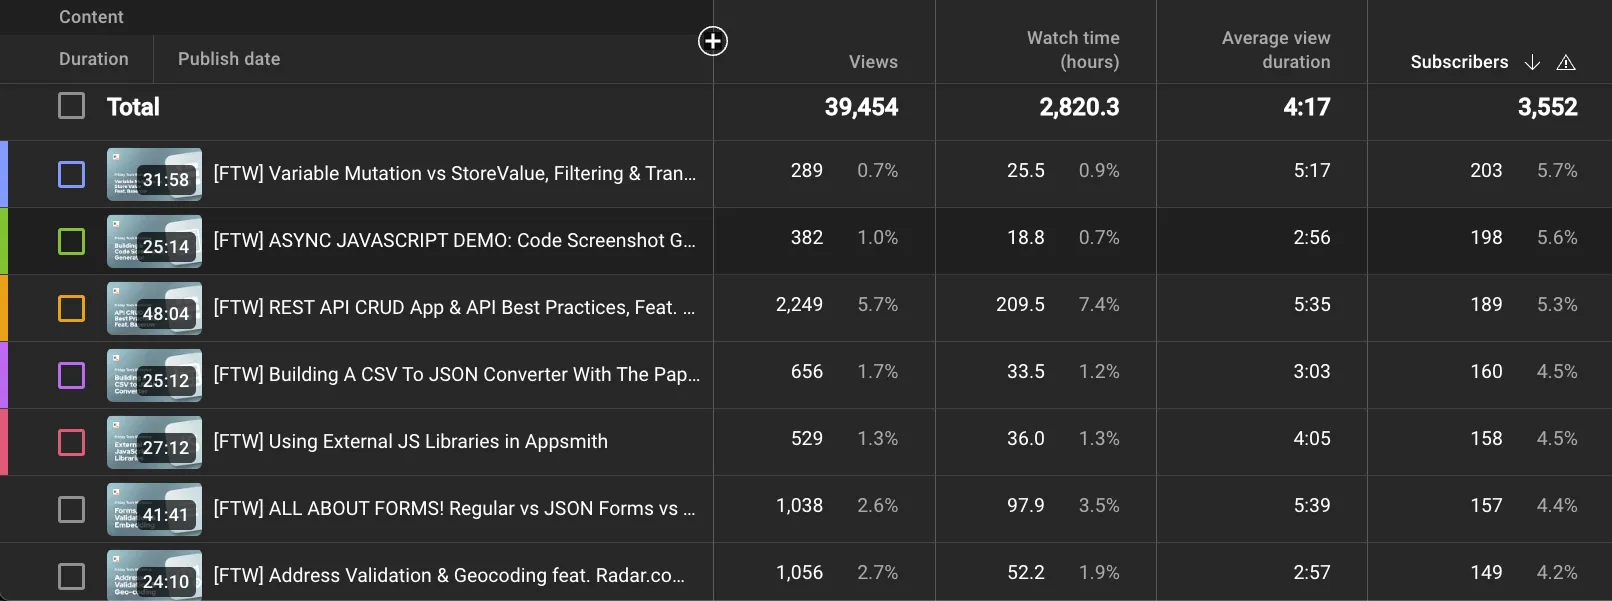Sort by Watch time (hours) column
The width and height of the screenshot is (1612, 601).
(1073, 50)
